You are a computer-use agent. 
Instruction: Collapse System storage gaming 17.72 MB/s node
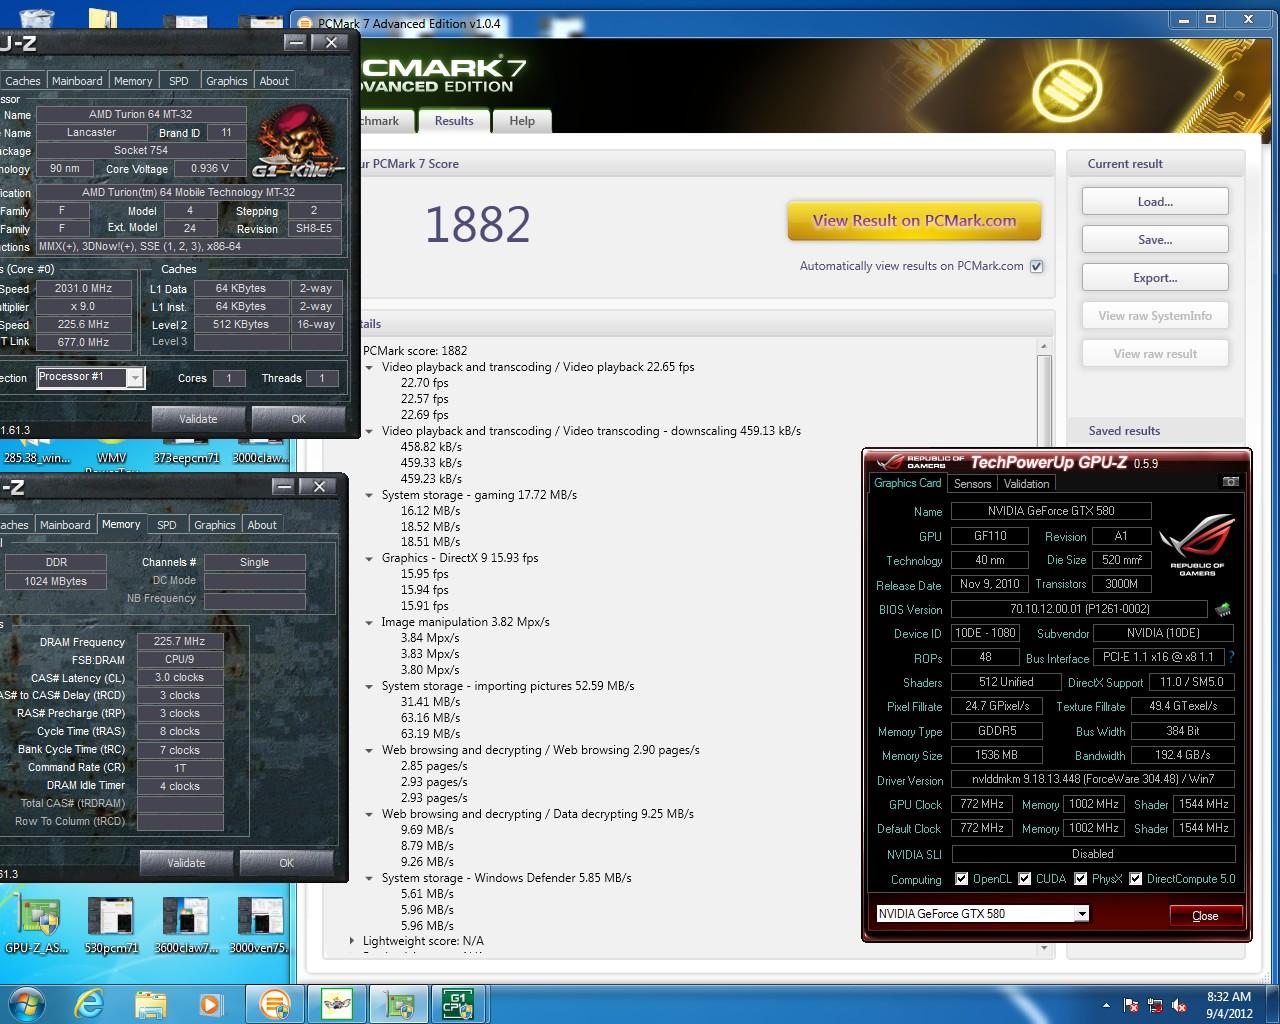point(369,495)
